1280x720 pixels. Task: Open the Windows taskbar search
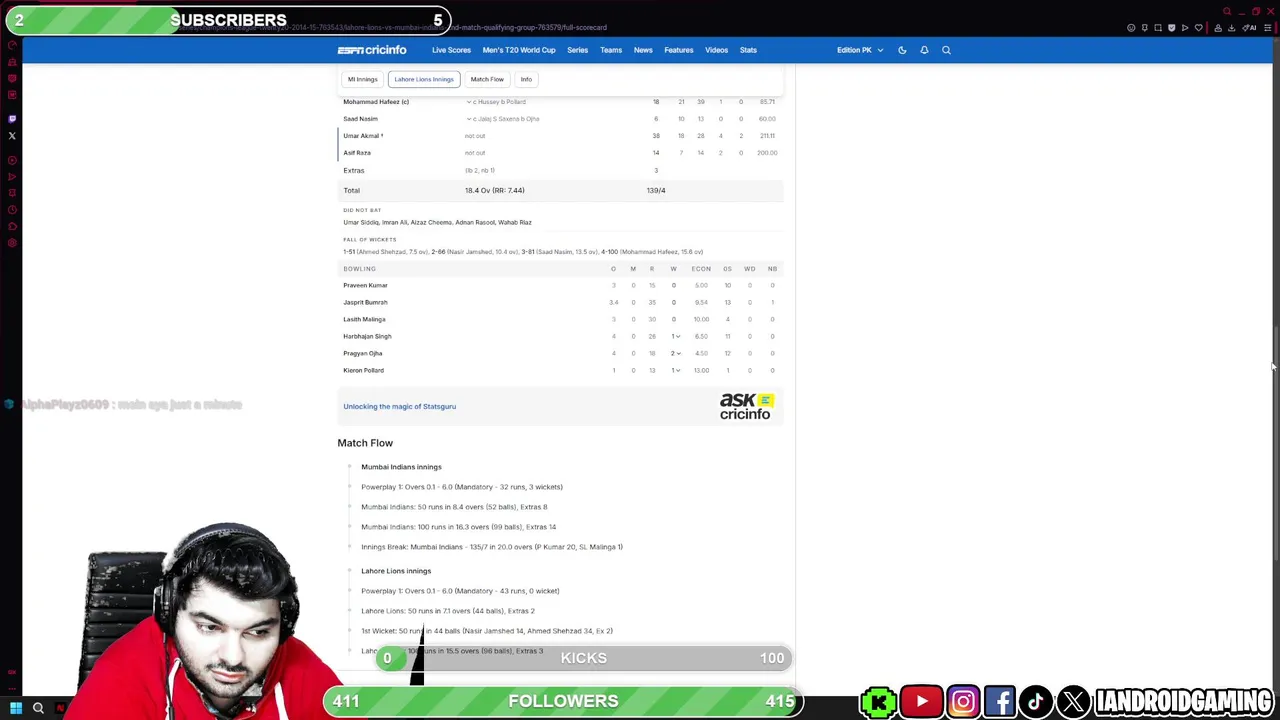tap(38, 708)
